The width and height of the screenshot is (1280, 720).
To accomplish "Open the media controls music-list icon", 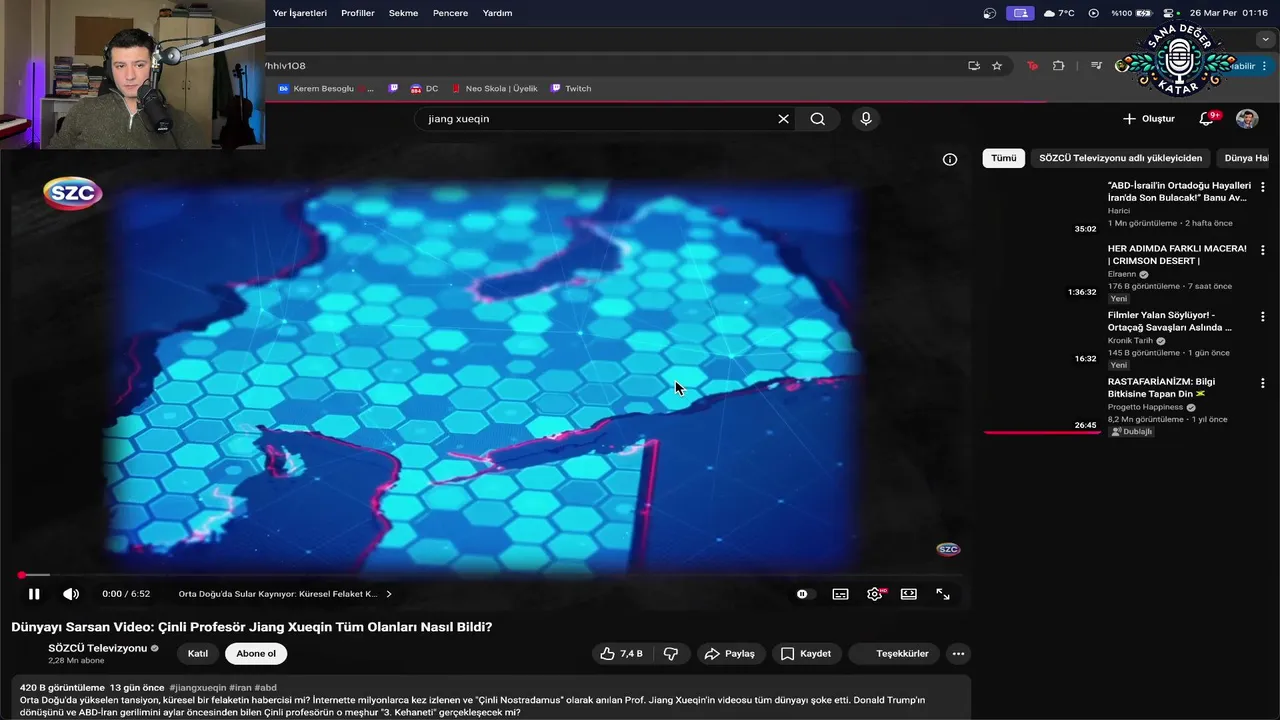I will [x=1097, y=66].
